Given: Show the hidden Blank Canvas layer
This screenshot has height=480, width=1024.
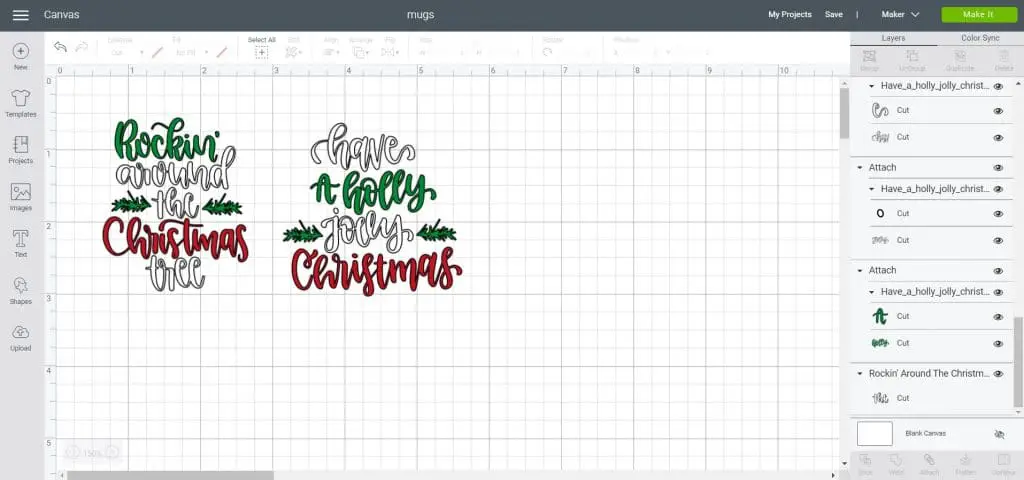Looking at the screenshot, I should 998,434.
